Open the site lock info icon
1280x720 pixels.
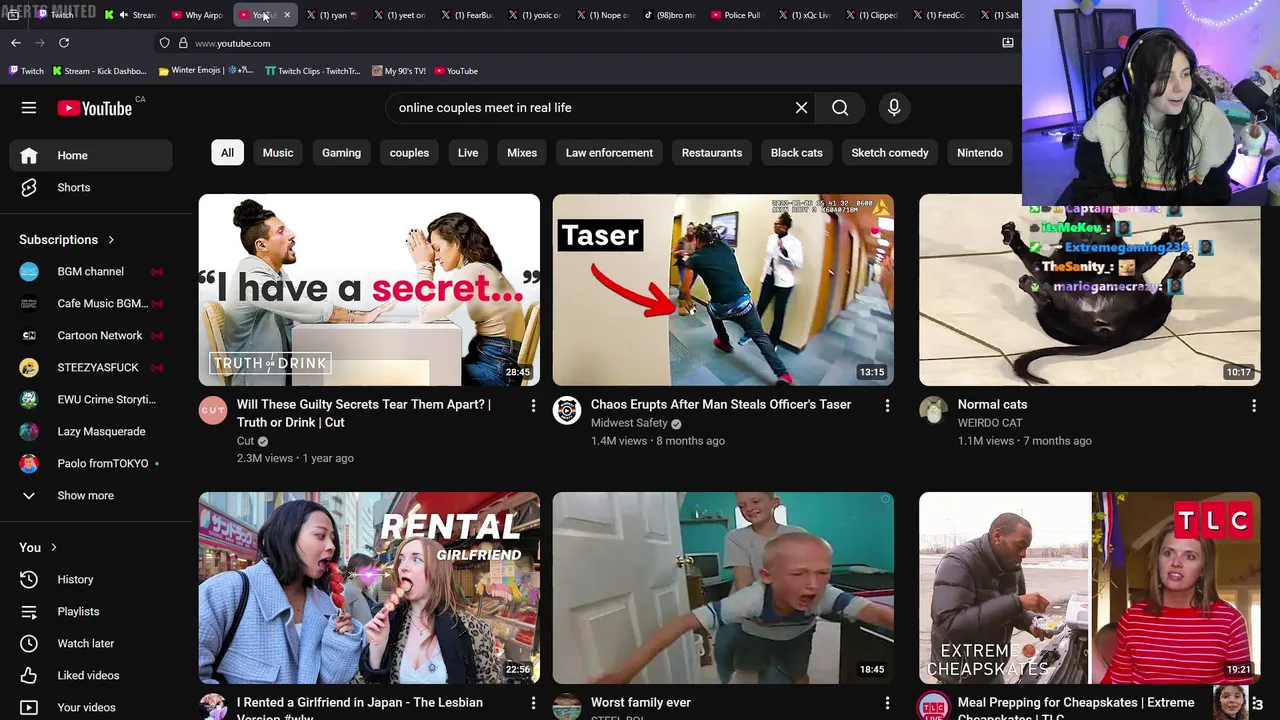pyautogui.click(x=183, y=43)
